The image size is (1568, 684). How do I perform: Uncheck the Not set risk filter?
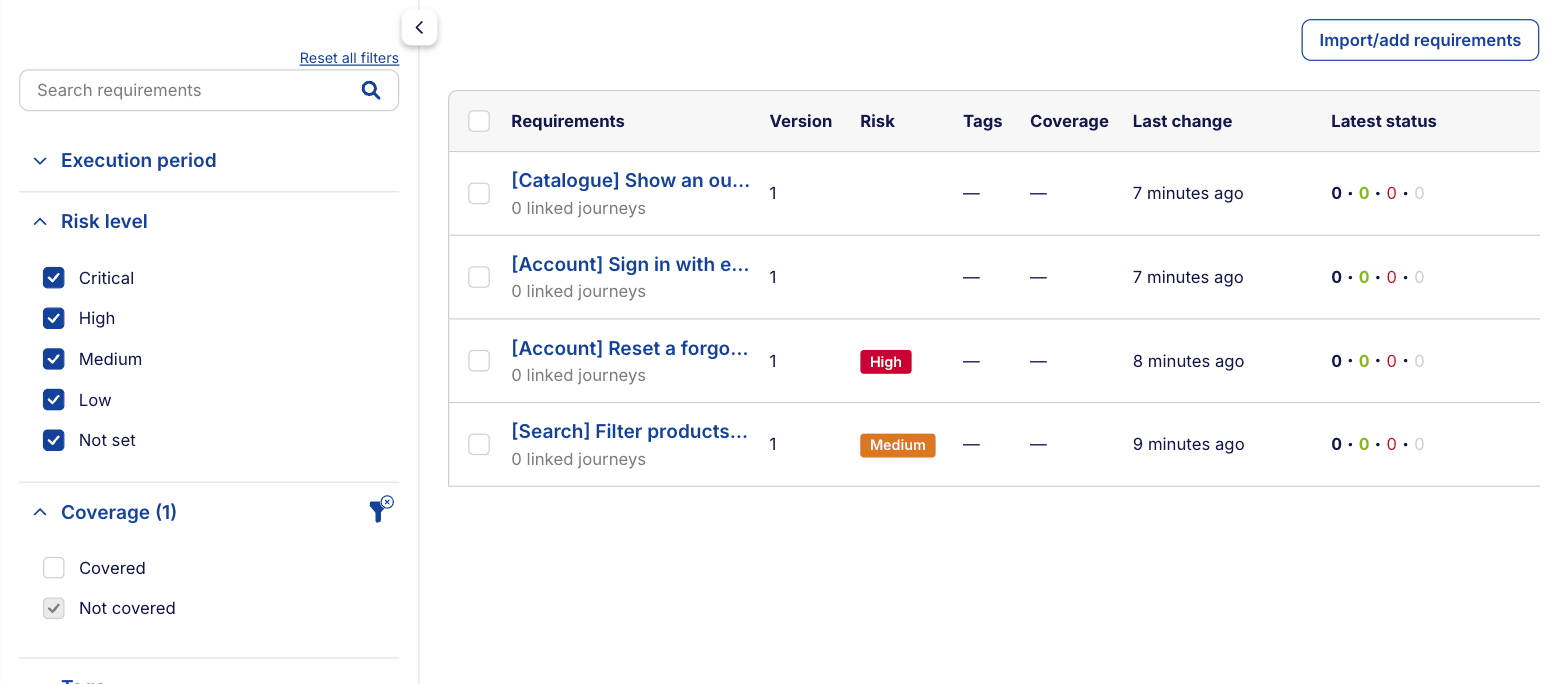[x=54, y=440]
